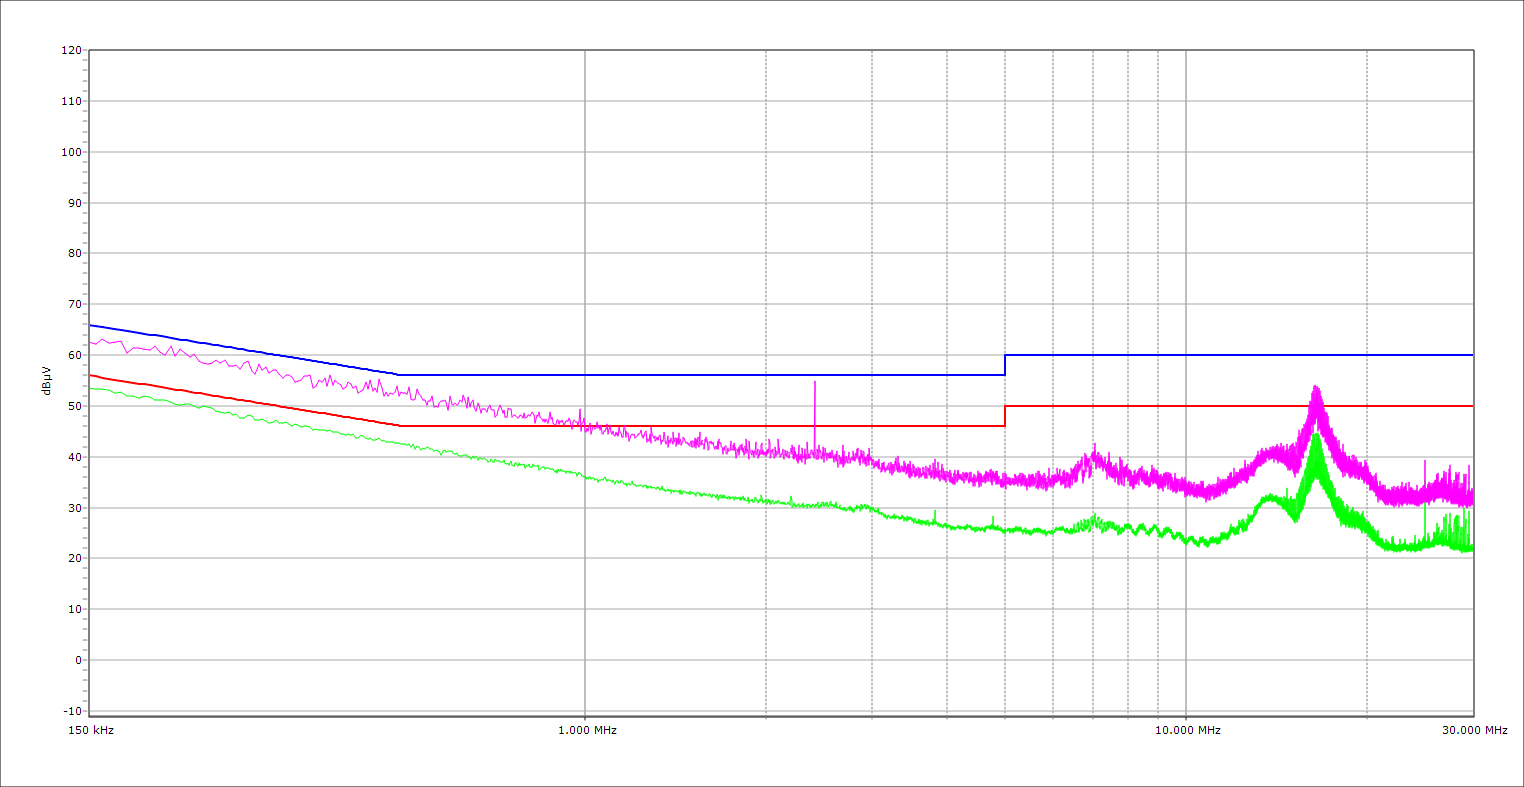Select the 10.000 MHz axis label
Viewport: 1524px width, 787px height.
(x=1188, y=730)
